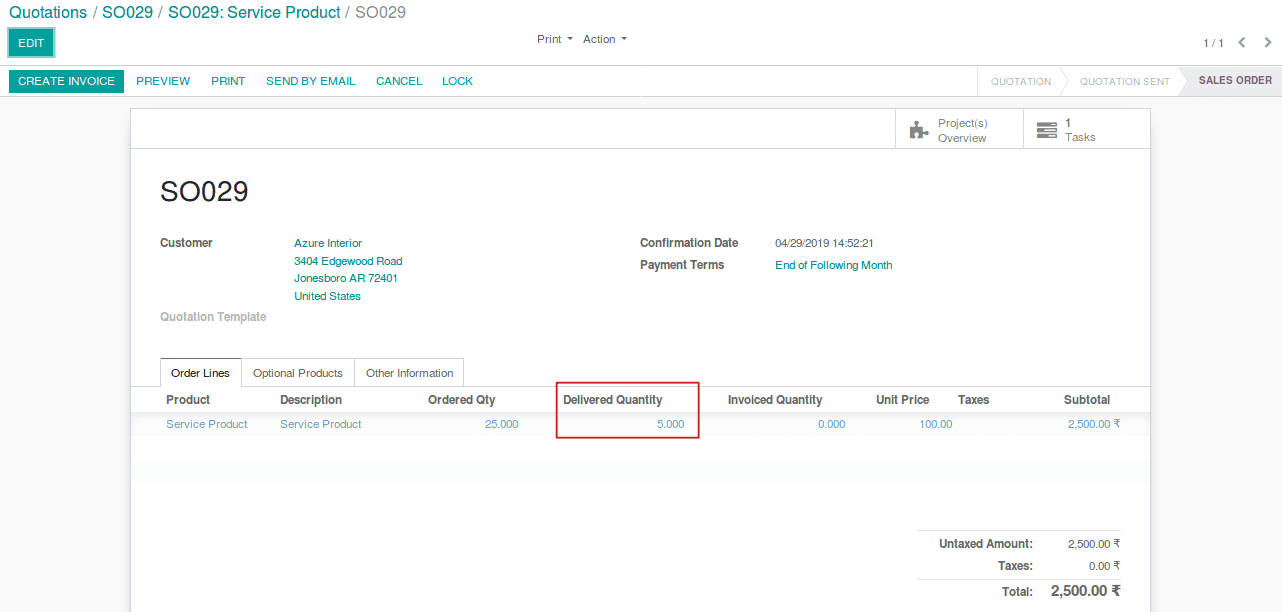This screenshot has width=1282, height=612.
Task: Click the 3404 Edgewood Road address line
Action: [x=348, y=261]
